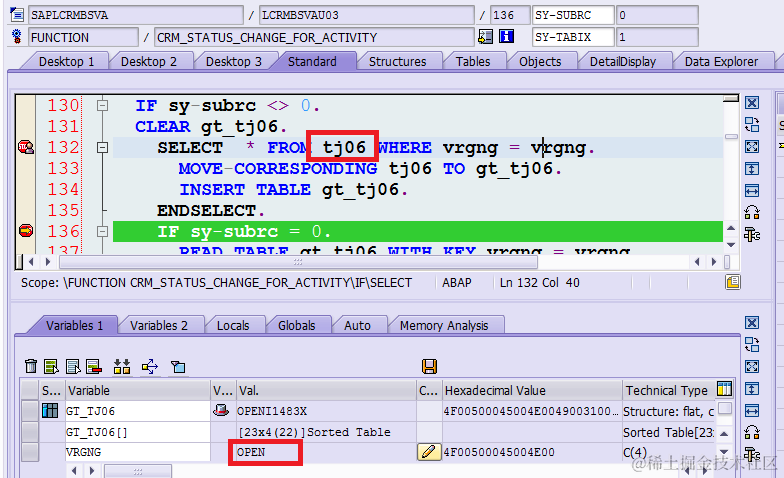Screen dimensions: 784x478
Task: Close the source code tool
Action: 752,102
